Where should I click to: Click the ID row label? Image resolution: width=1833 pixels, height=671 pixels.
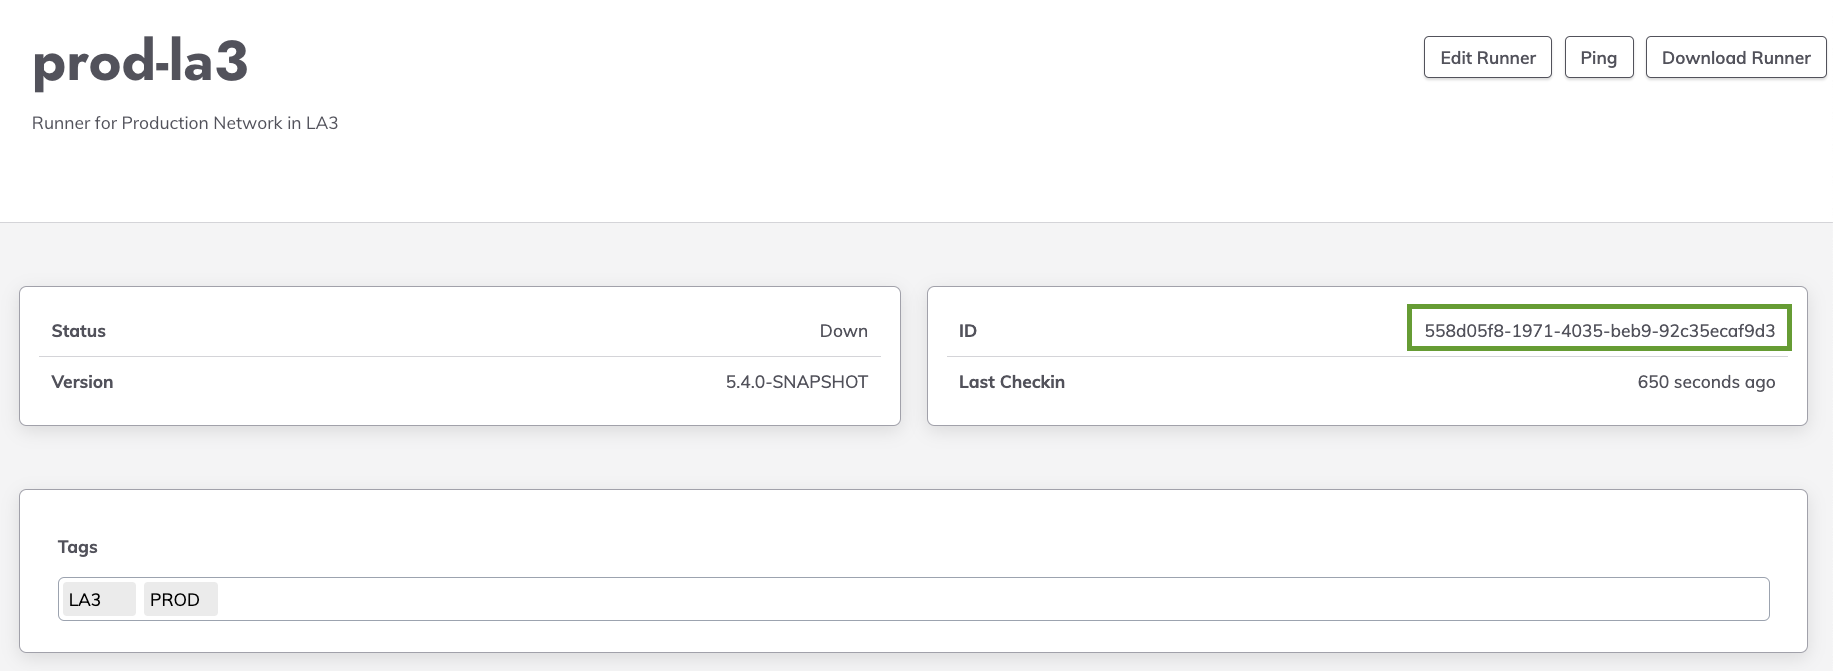[967, 331]
